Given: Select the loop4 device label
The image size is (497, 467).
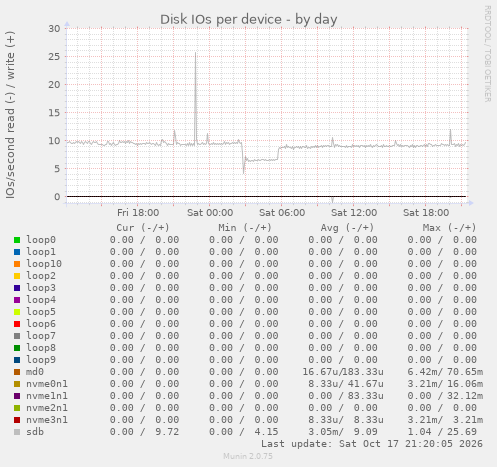Looking at the screenshot, I should pos(41,300).
